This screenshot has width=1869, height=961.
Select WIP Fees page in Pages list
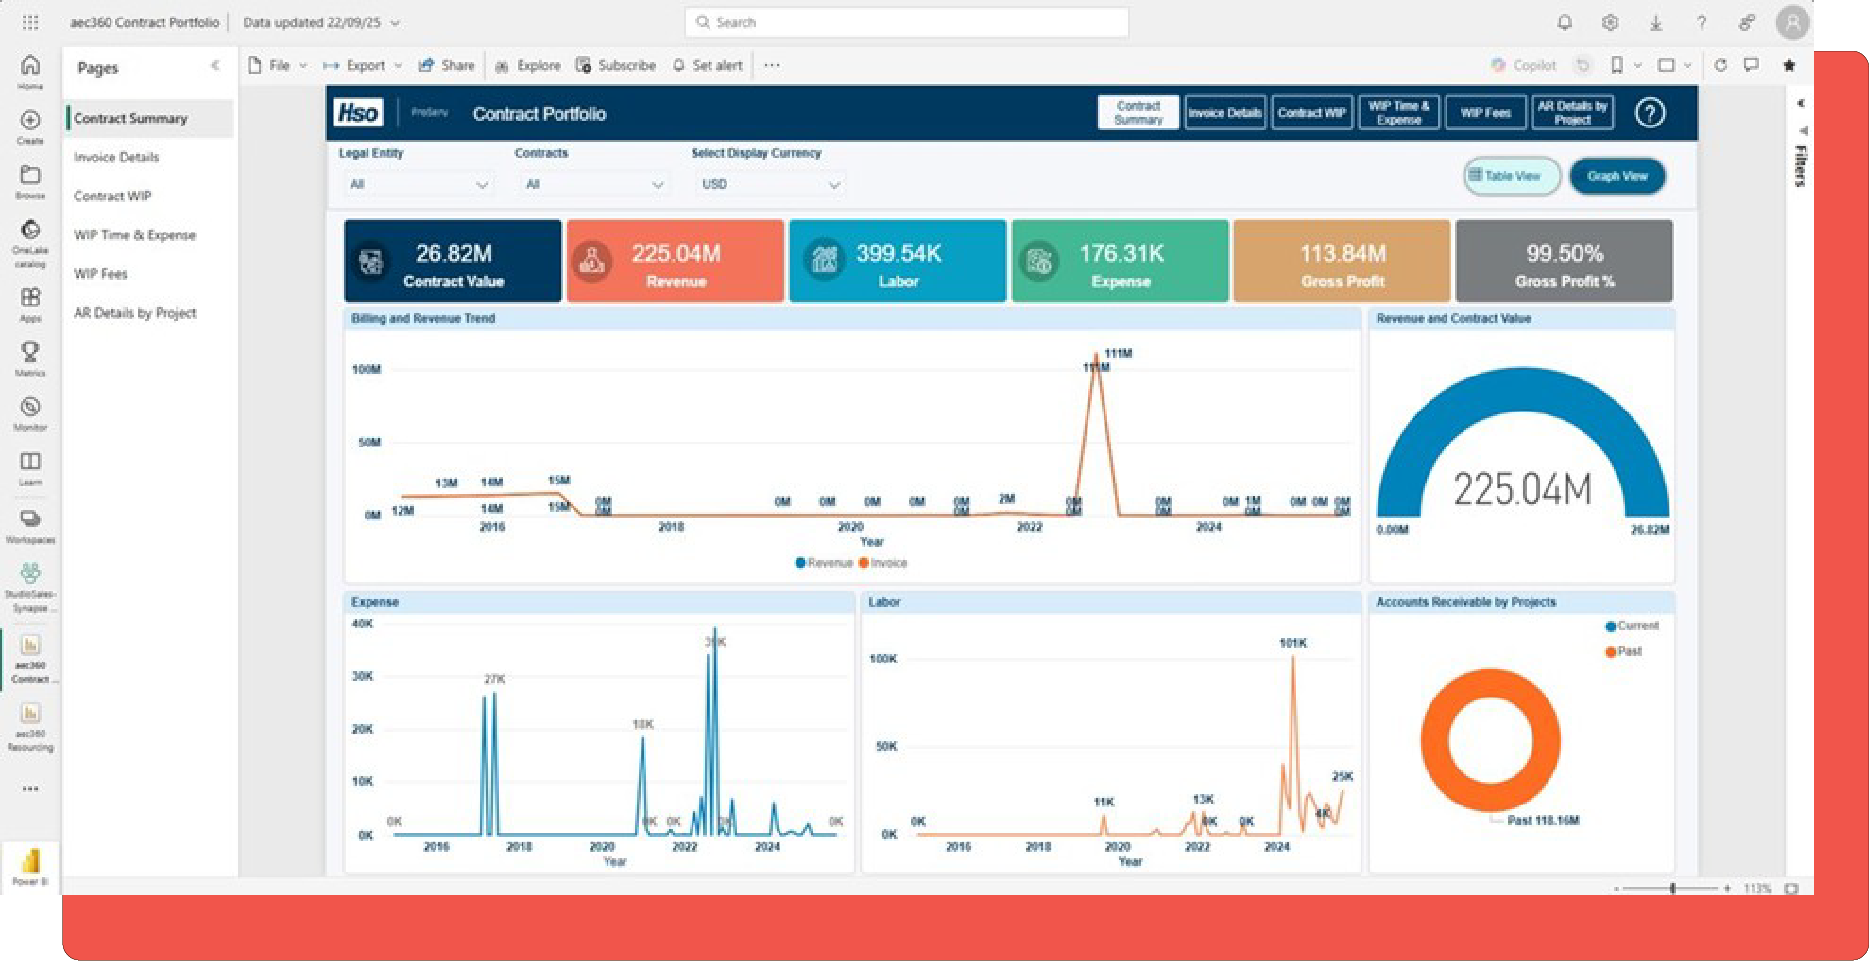point(150,274)
